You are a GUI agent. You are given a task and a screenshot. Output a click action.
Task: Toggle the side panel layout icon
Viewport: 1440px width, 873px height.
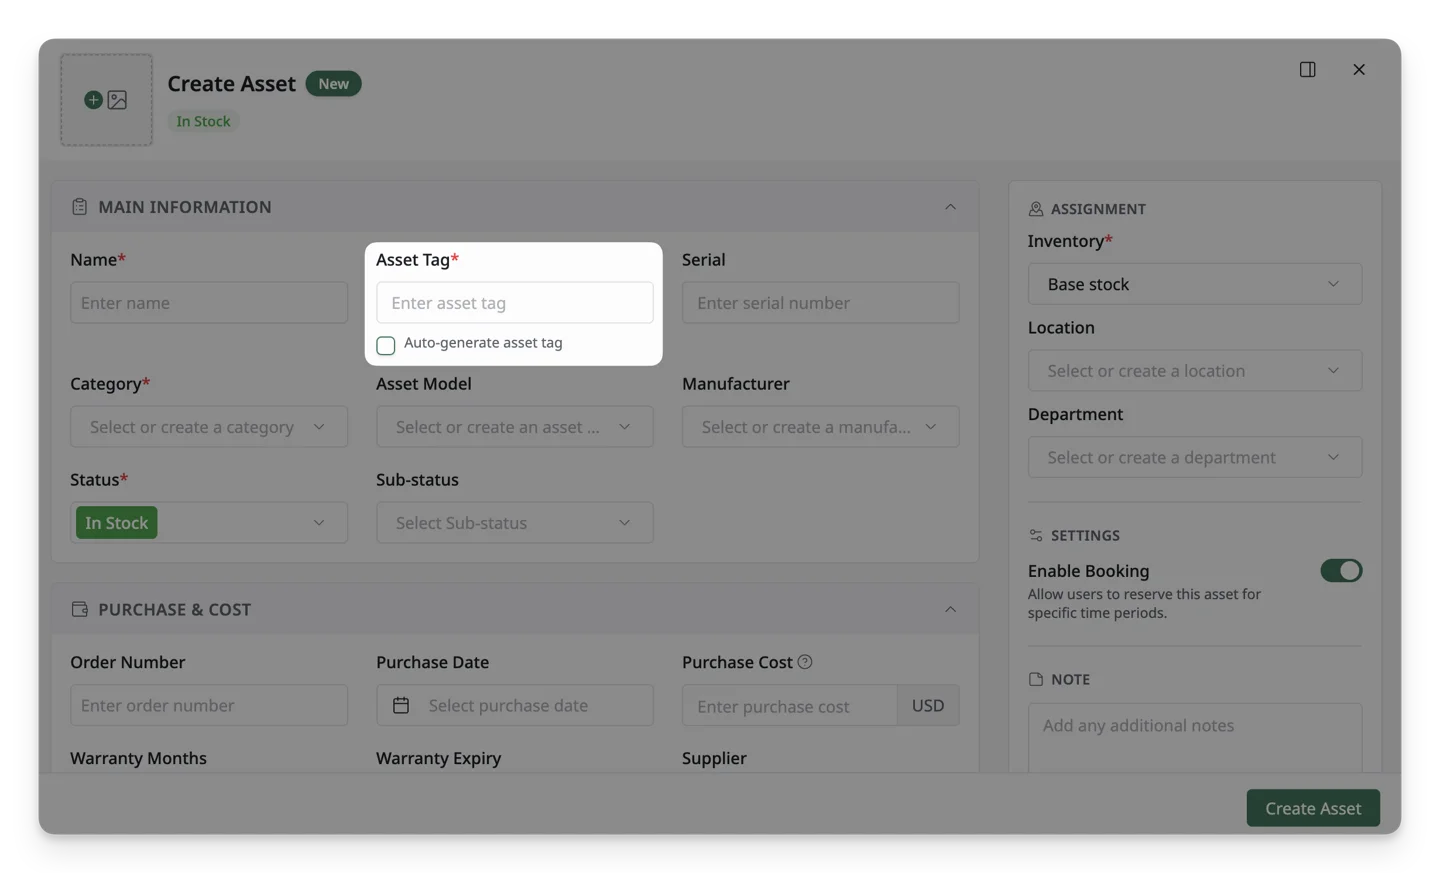coord(1307,69)
